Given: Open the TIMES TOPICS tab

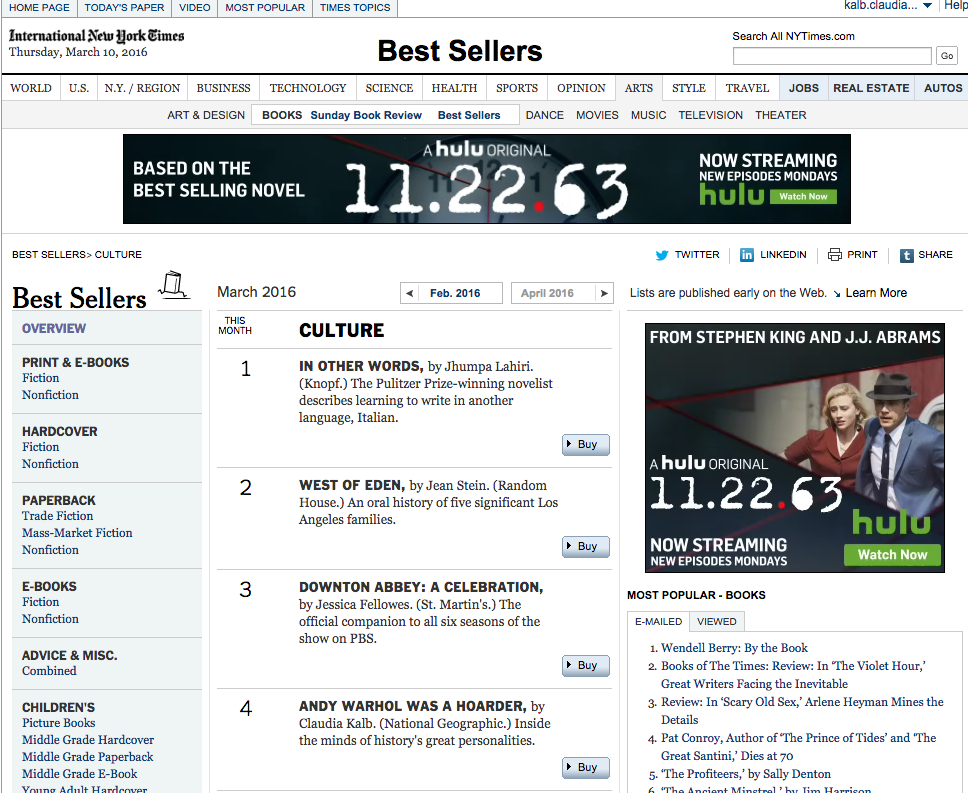Looking at the screenshot, I should (x=355, y=7).
